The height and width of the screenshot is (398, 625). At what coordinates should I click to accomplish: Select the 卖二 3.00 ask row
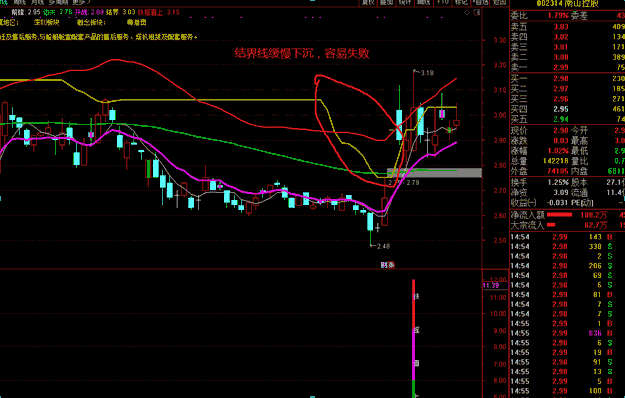click(568, 57)
